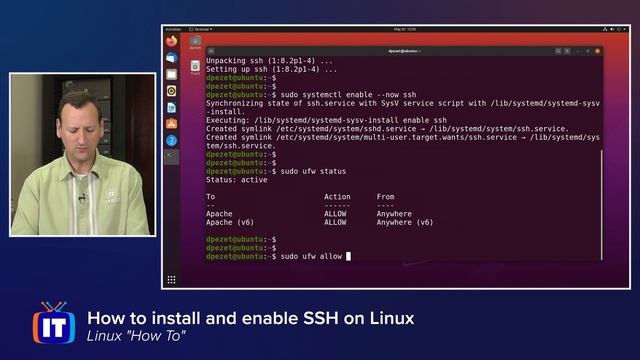This screenshot has height=360, width=640.
Task: Select the Terminal icon in the dock
Action: (171, 157)
